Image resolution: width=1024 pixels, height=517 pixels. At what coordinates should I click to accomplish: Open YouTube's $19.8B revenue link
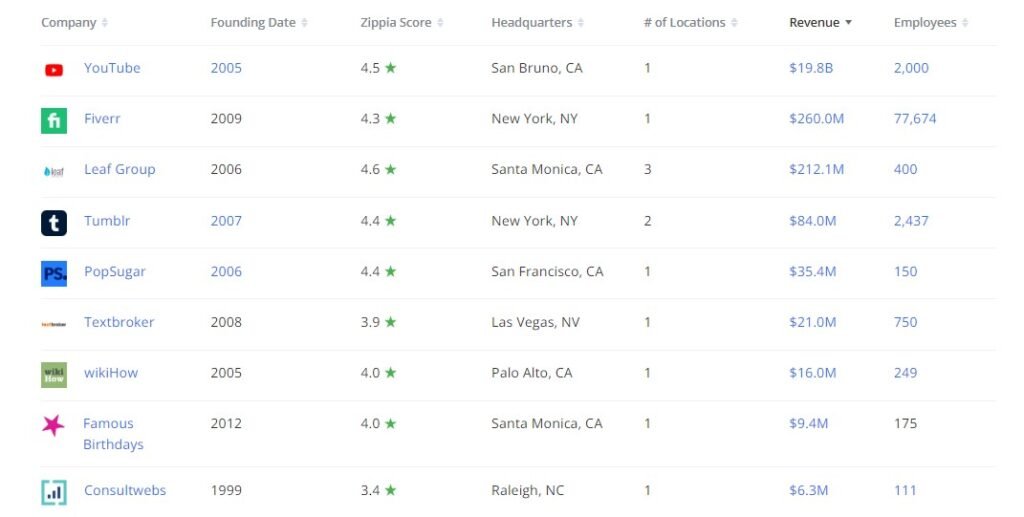(811, 68)
